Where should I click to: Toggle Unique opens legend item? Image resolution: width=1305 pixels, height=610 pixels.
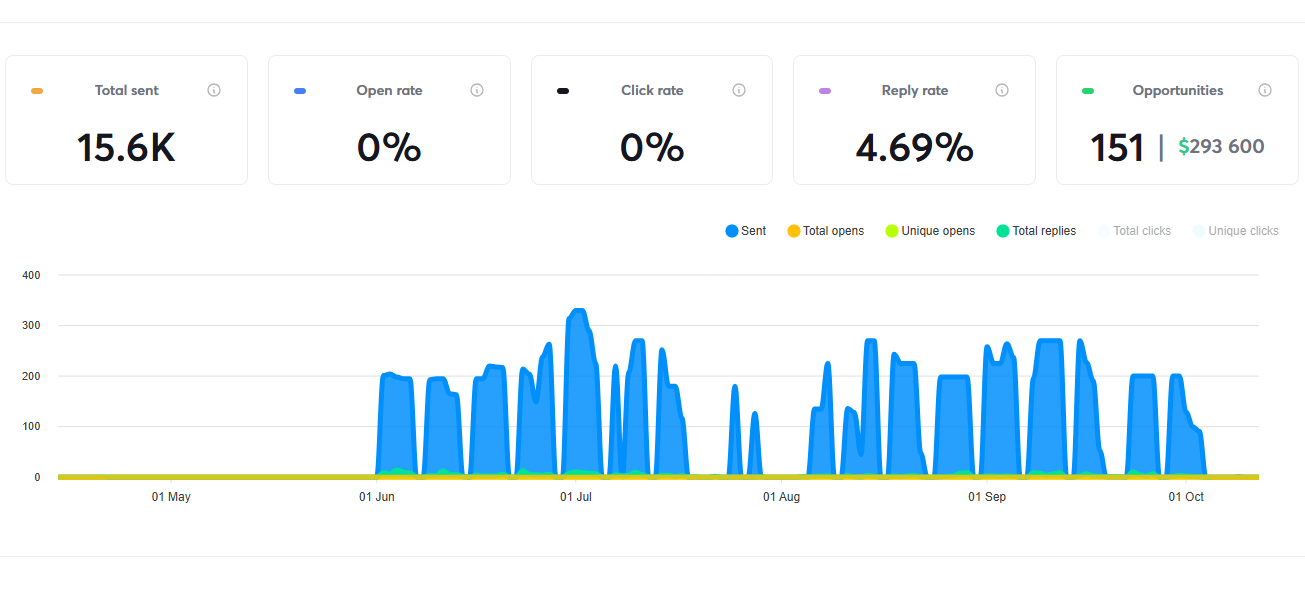pos(930,231)
